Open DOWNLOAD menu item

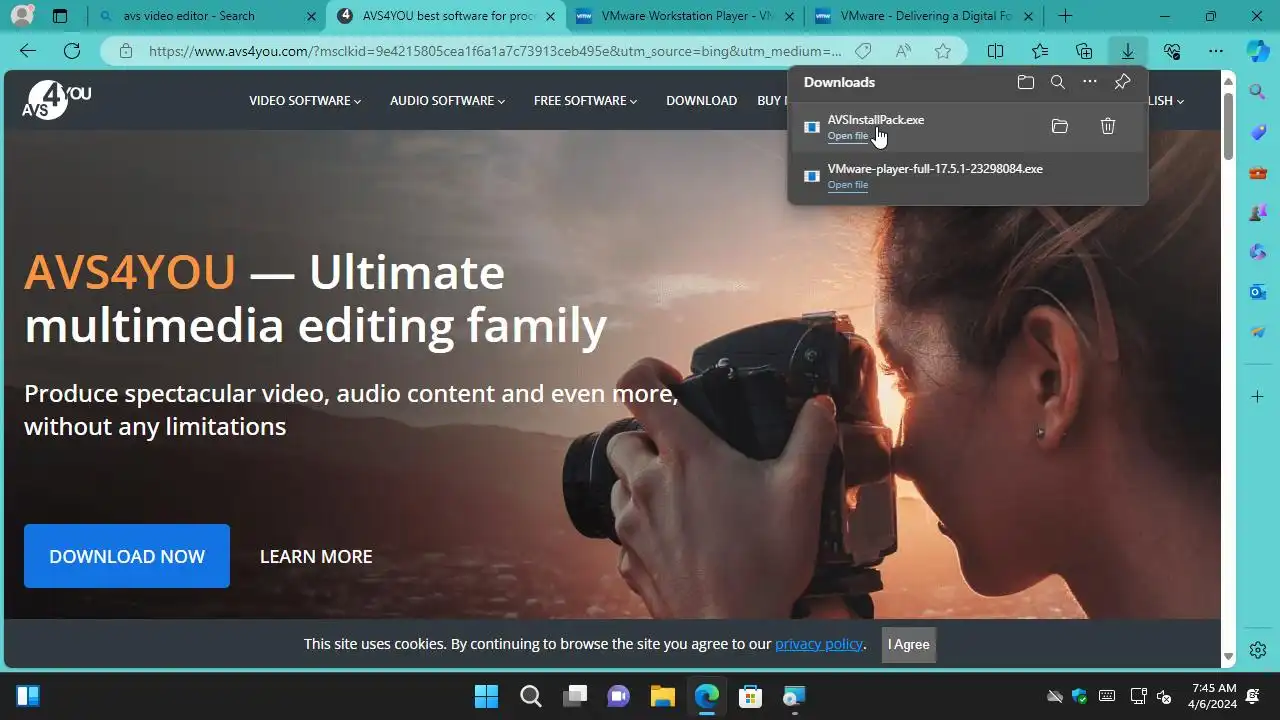tap(701, 101)
